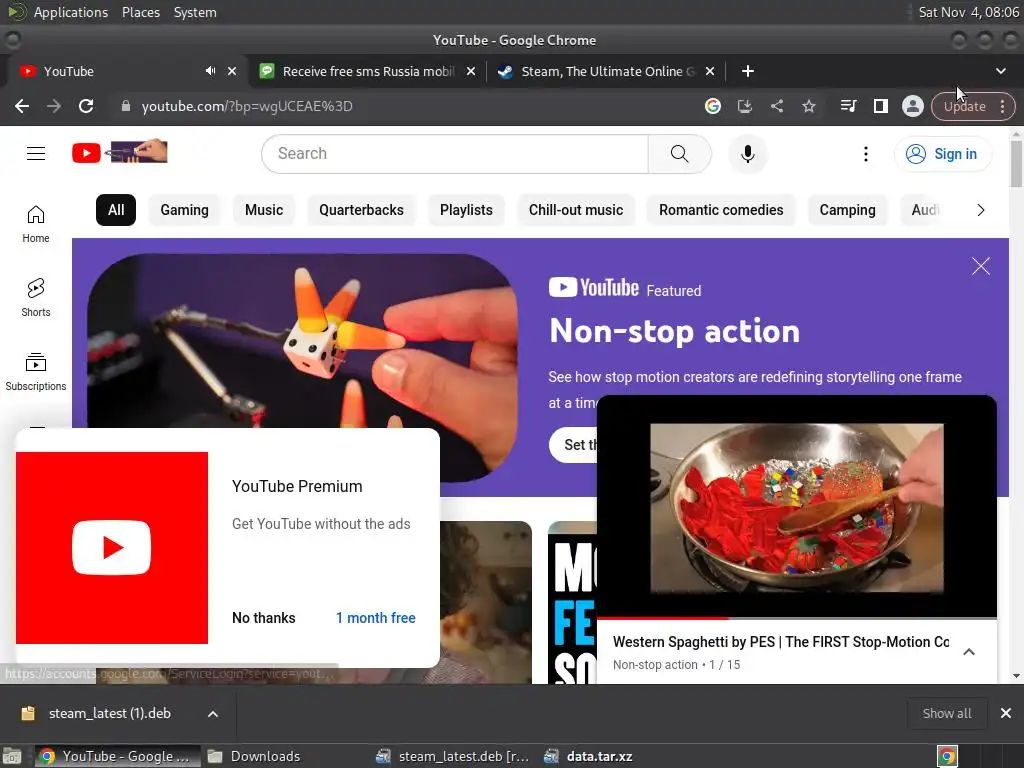This screenshot has width=1024, height=768.
Task: View site information lock icon
Action: 126,106
